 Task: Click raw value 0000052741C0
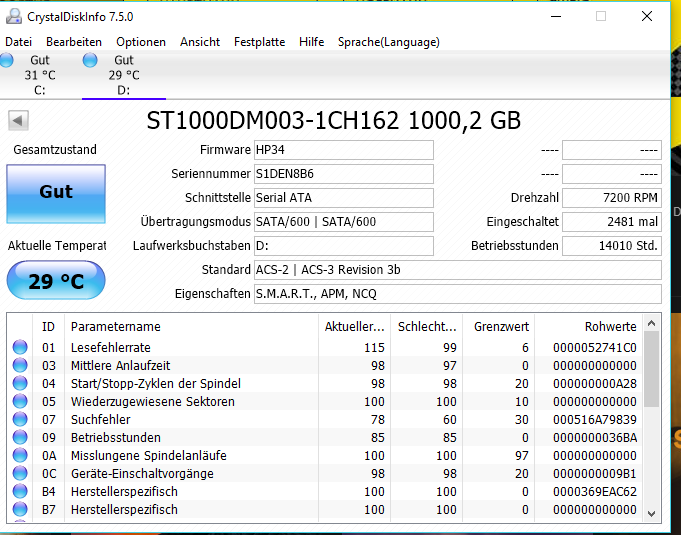[x=595, y=347]
